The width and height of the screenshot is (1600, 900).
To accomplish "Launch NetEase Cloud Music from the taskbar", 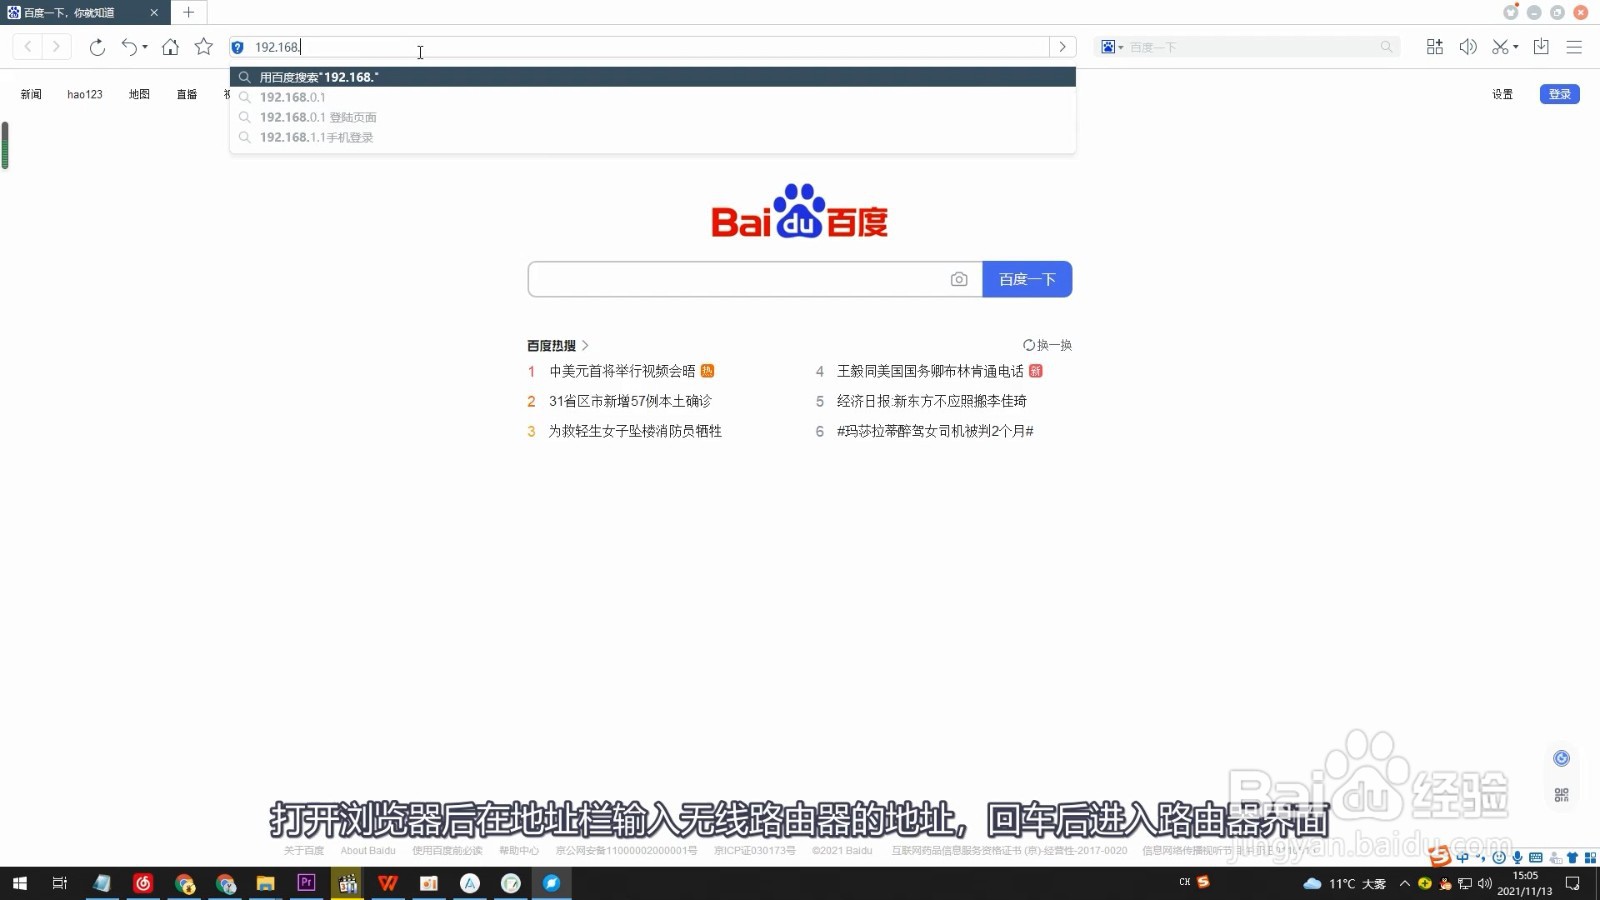I will click(143, 883).
